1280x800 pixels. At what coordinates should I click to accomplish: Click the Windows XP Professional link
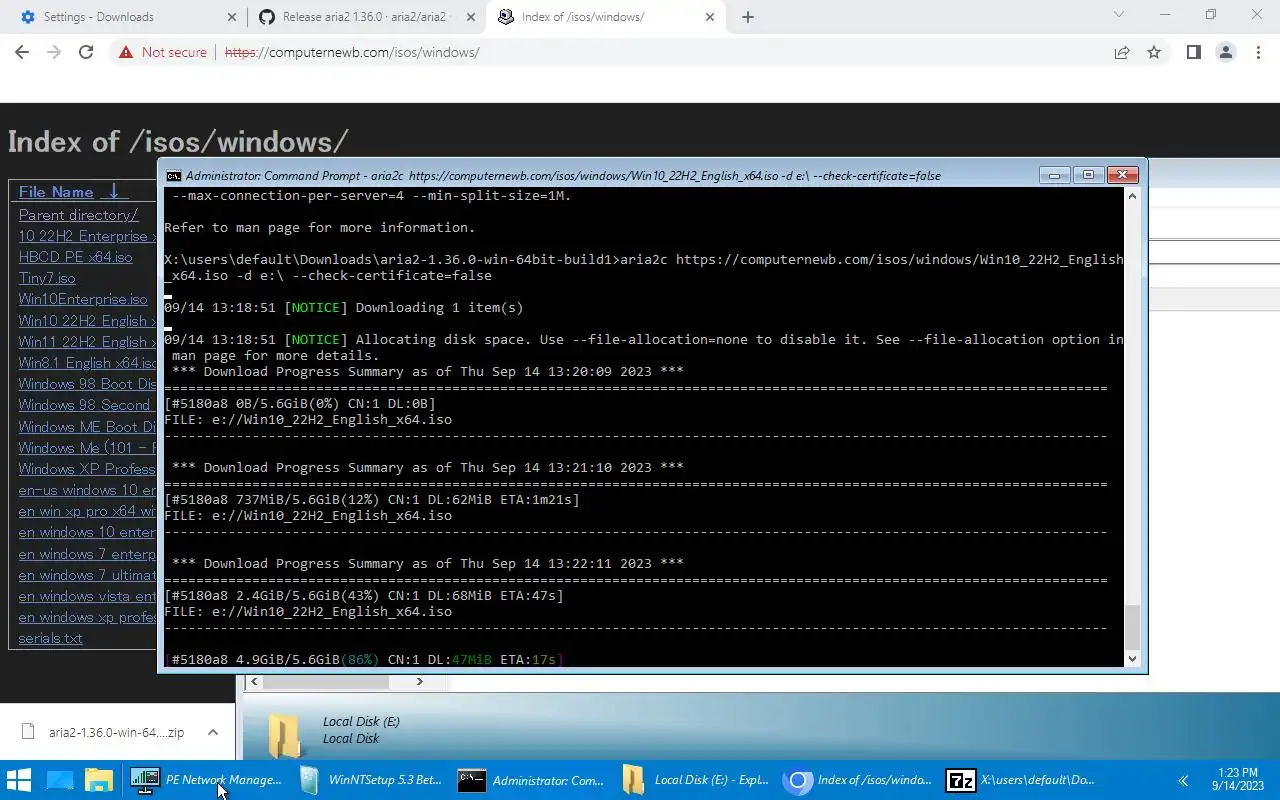(x=87, y=468)
